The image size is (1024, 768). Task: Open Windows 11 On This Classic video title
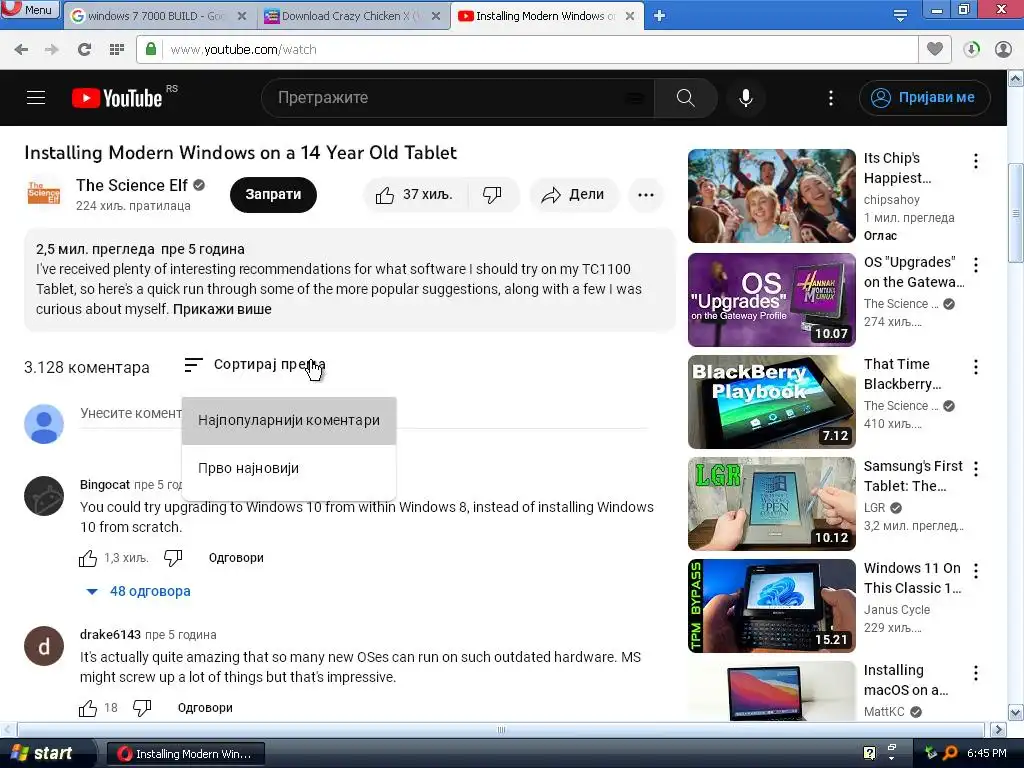(x=912, y=578)
